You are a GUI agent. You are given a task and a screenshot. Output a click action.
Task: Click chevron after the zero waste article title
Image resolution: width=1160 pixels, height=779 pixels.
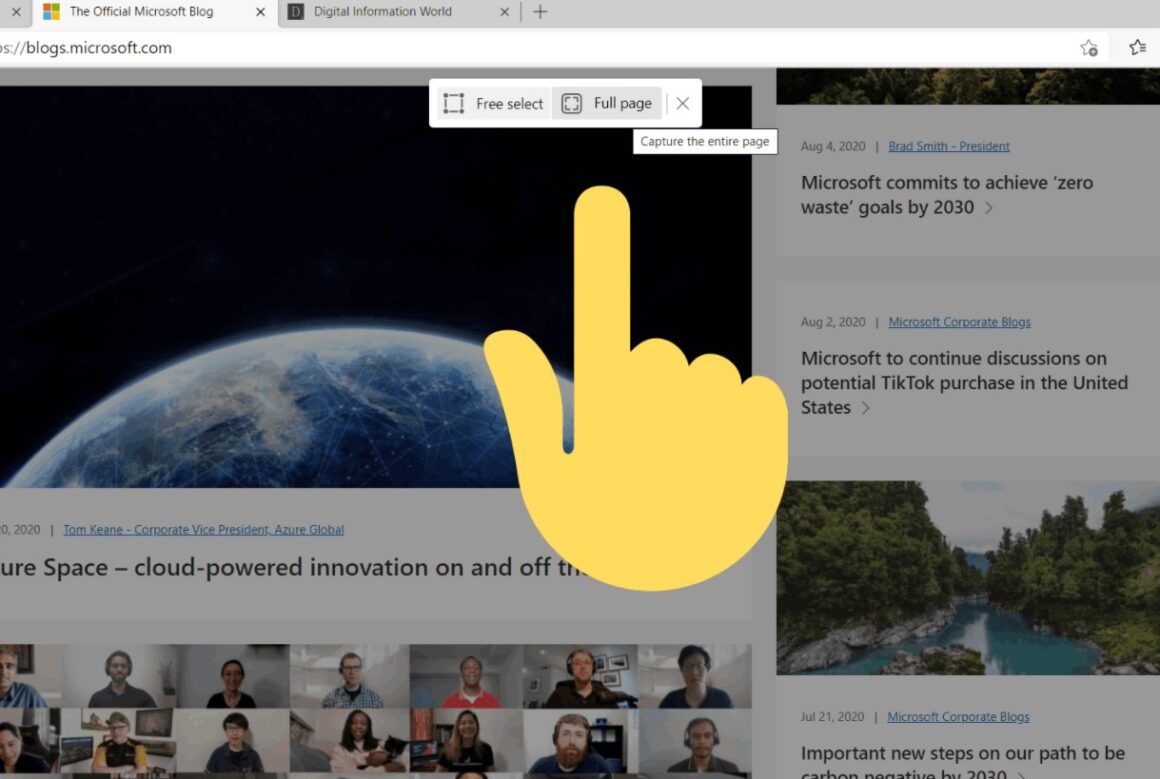pyautogui.click(x=989, y=208)
